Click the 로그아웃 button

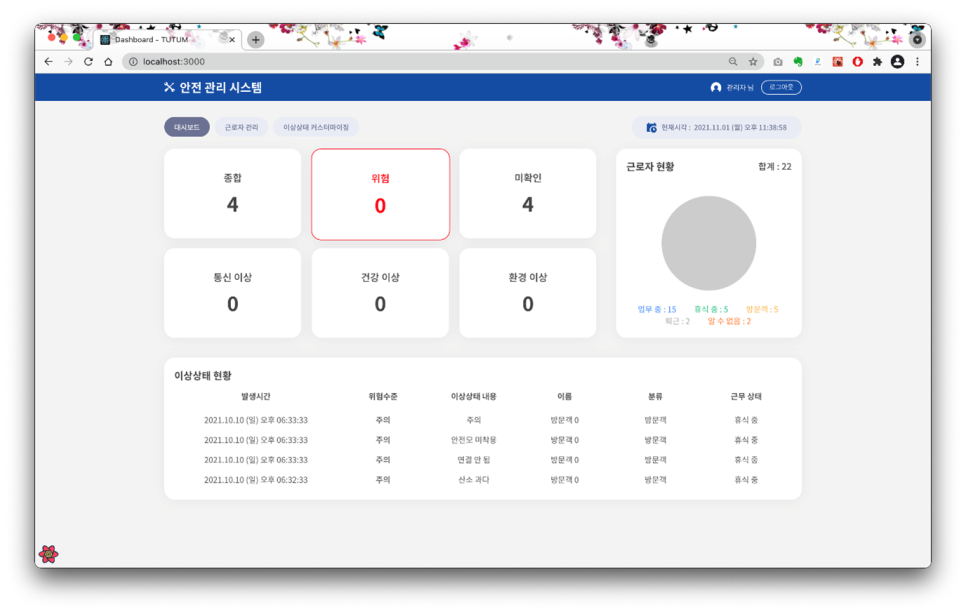point(781,88)
